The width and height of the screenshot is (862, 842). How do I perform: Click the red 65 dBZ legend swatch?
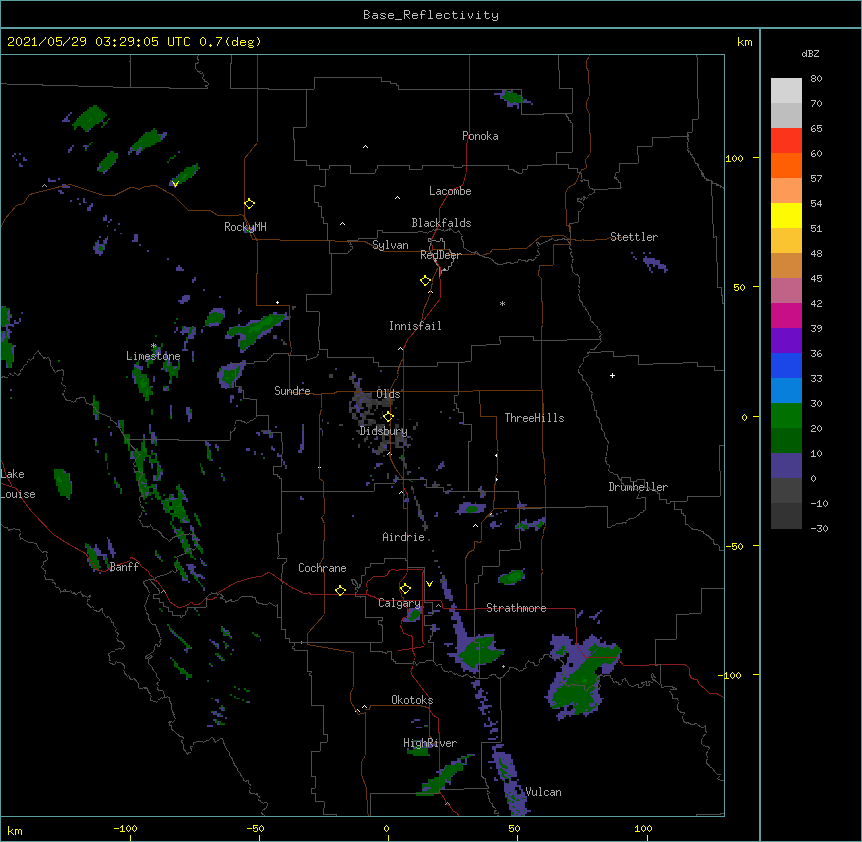coord(786,140)
